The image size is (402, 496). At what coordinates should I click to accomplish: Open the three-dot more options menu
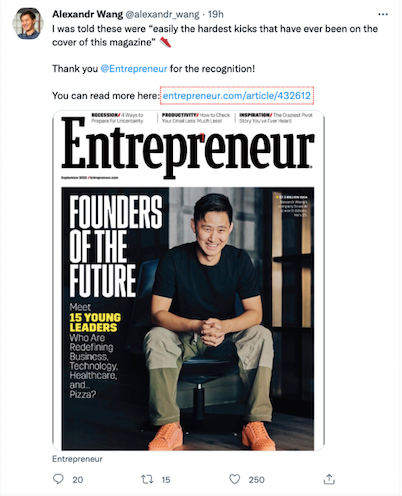pyautogui.click(x=383, y=14)
